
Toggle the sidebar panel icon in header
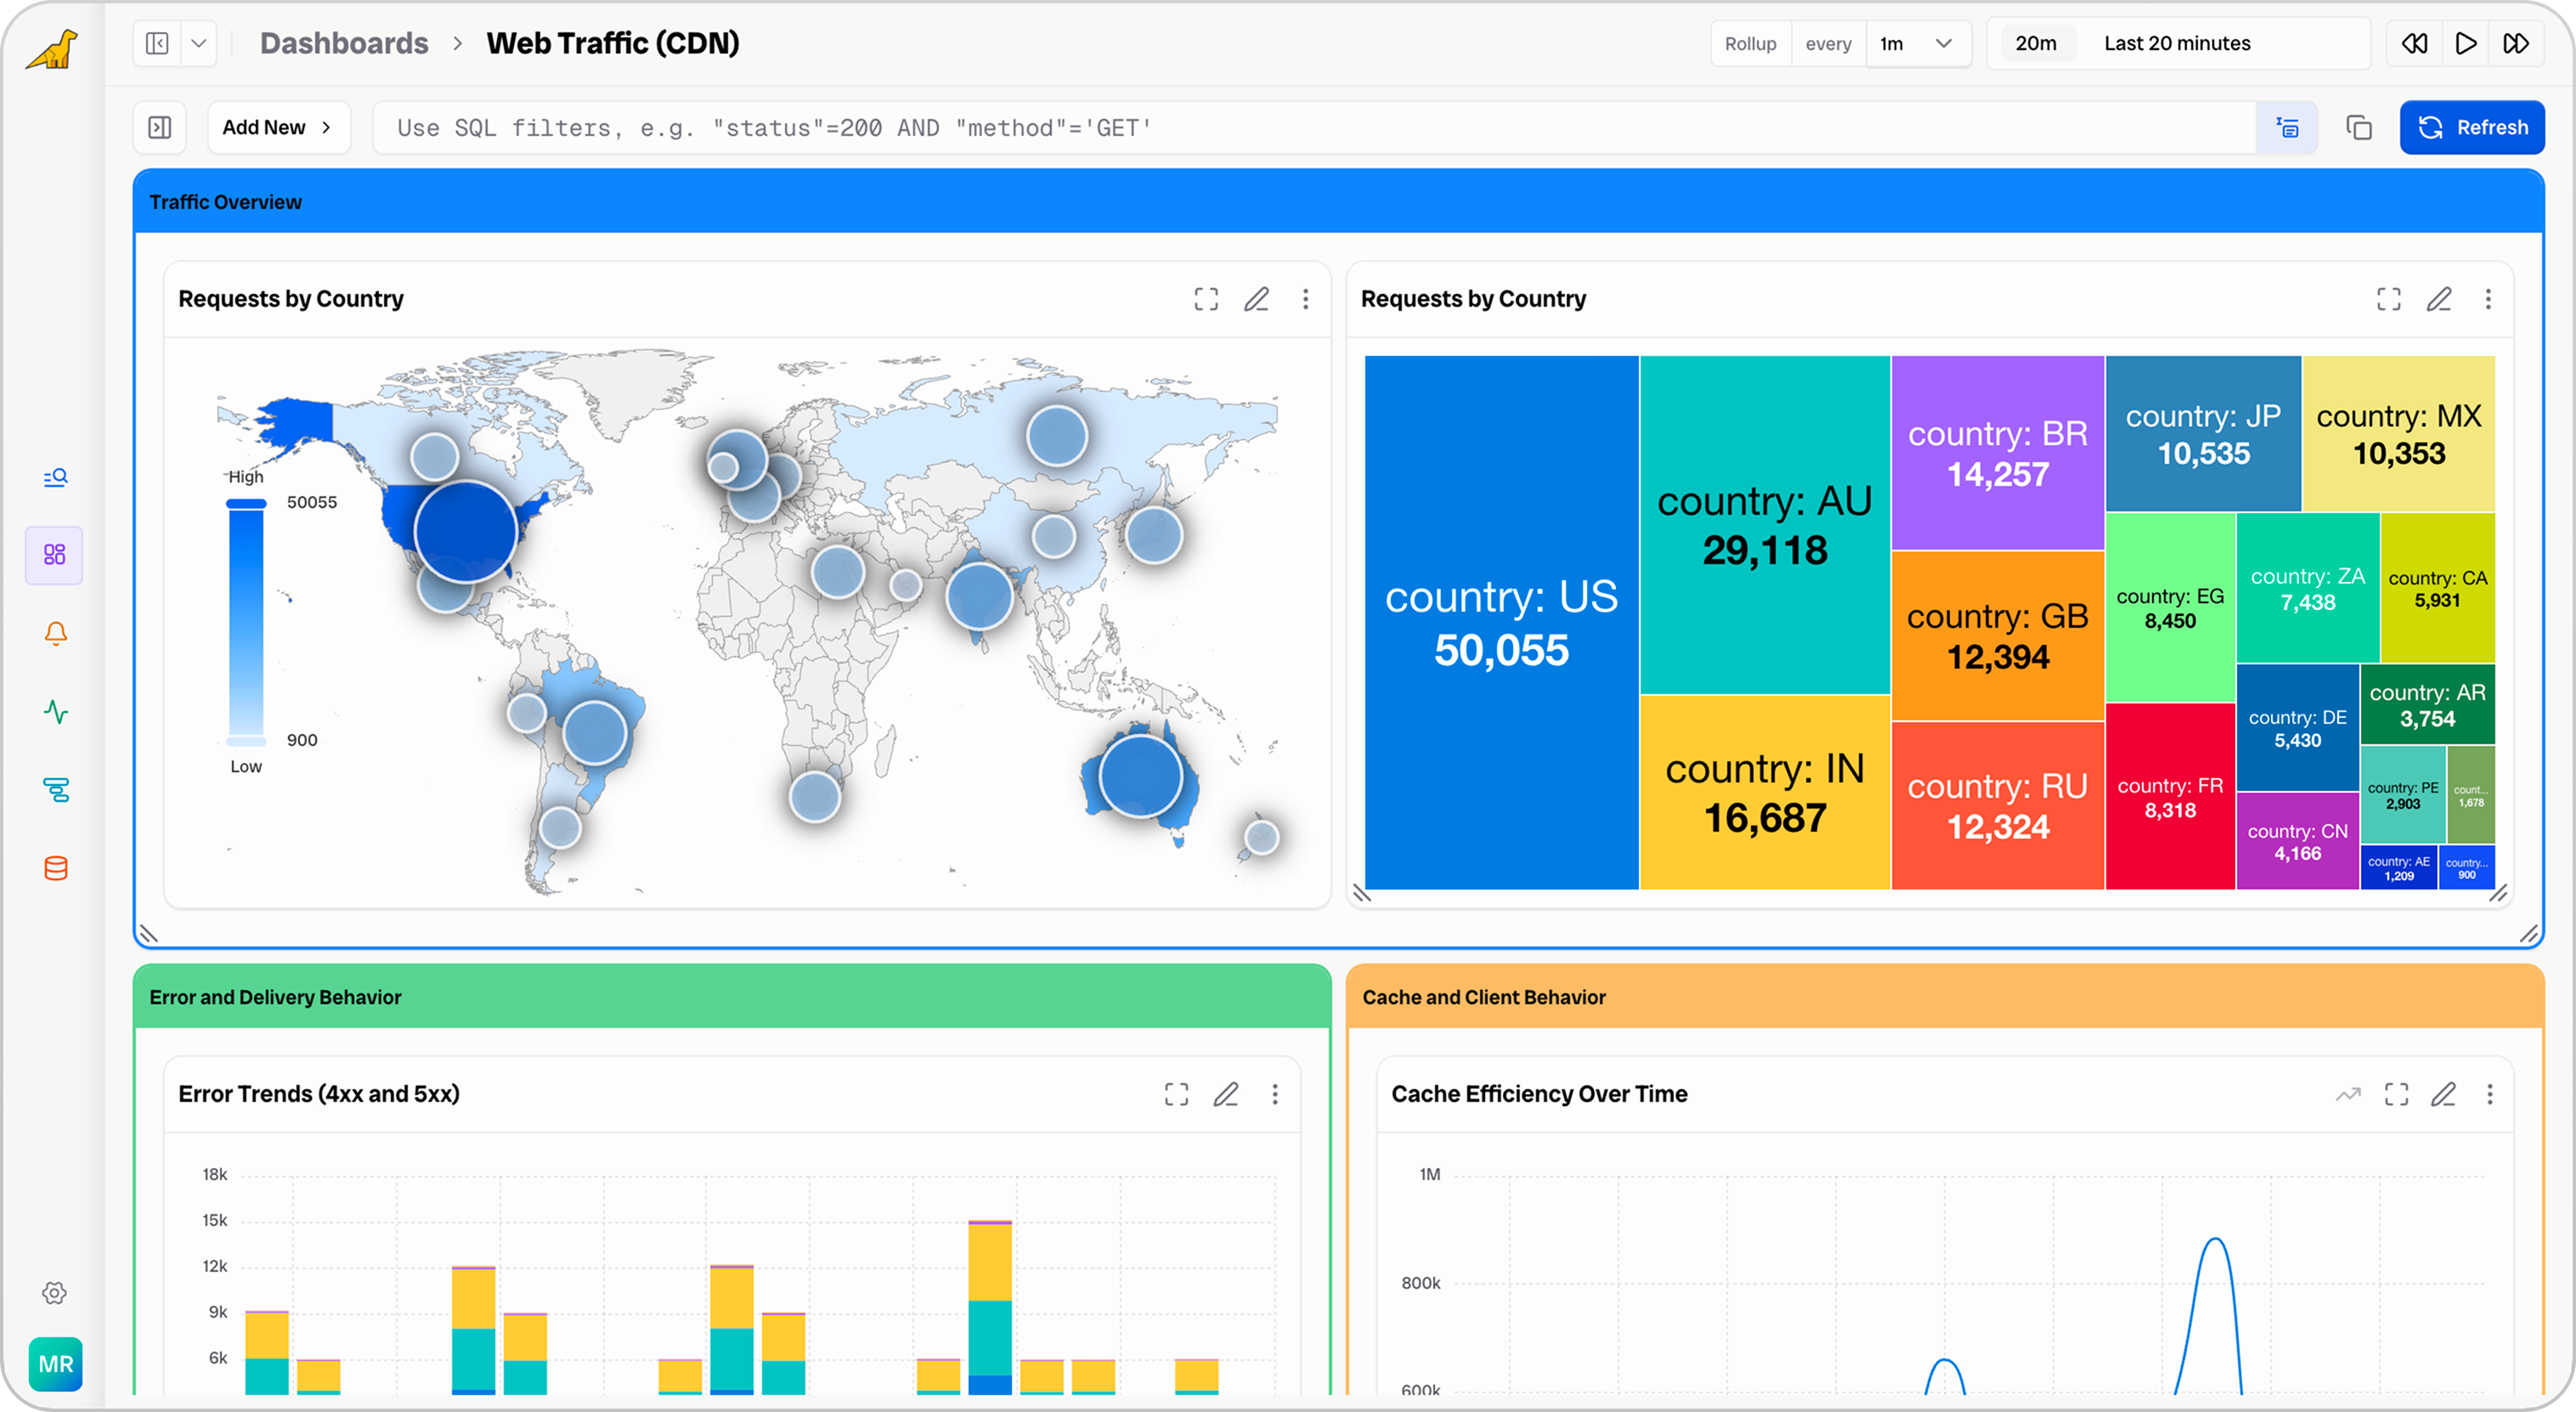[157, 43]
